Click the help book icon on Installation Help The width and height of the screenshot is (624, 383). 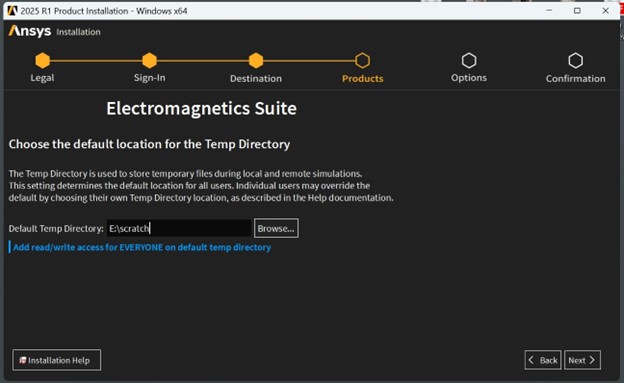[x=23, y=360]
